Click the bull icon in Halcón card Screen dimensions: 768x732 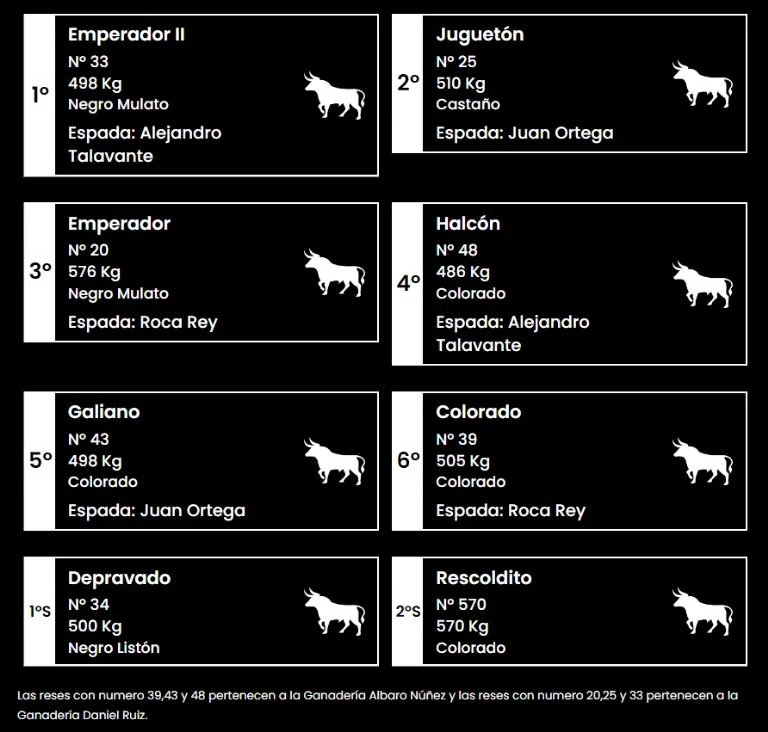pos(702,284)
